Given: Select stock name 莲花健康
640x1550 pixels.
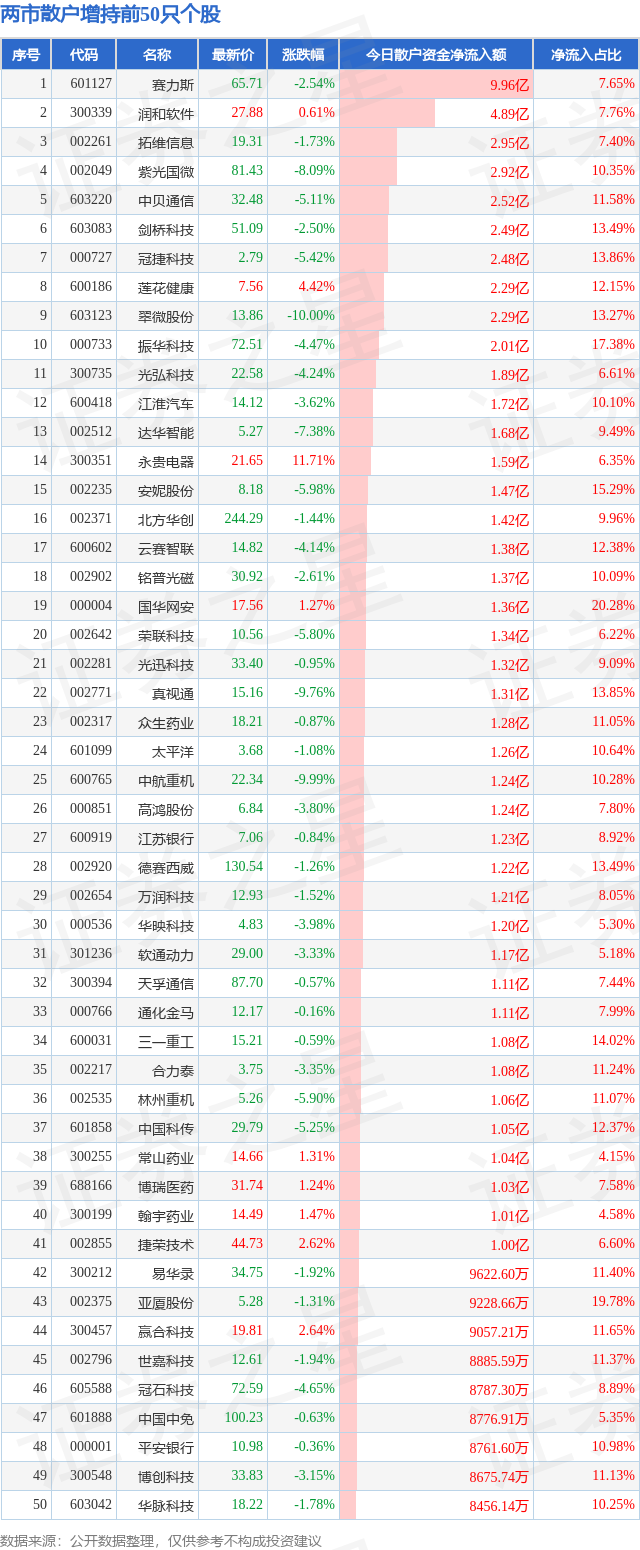Looking at the screenshot, I should point(166,287).
